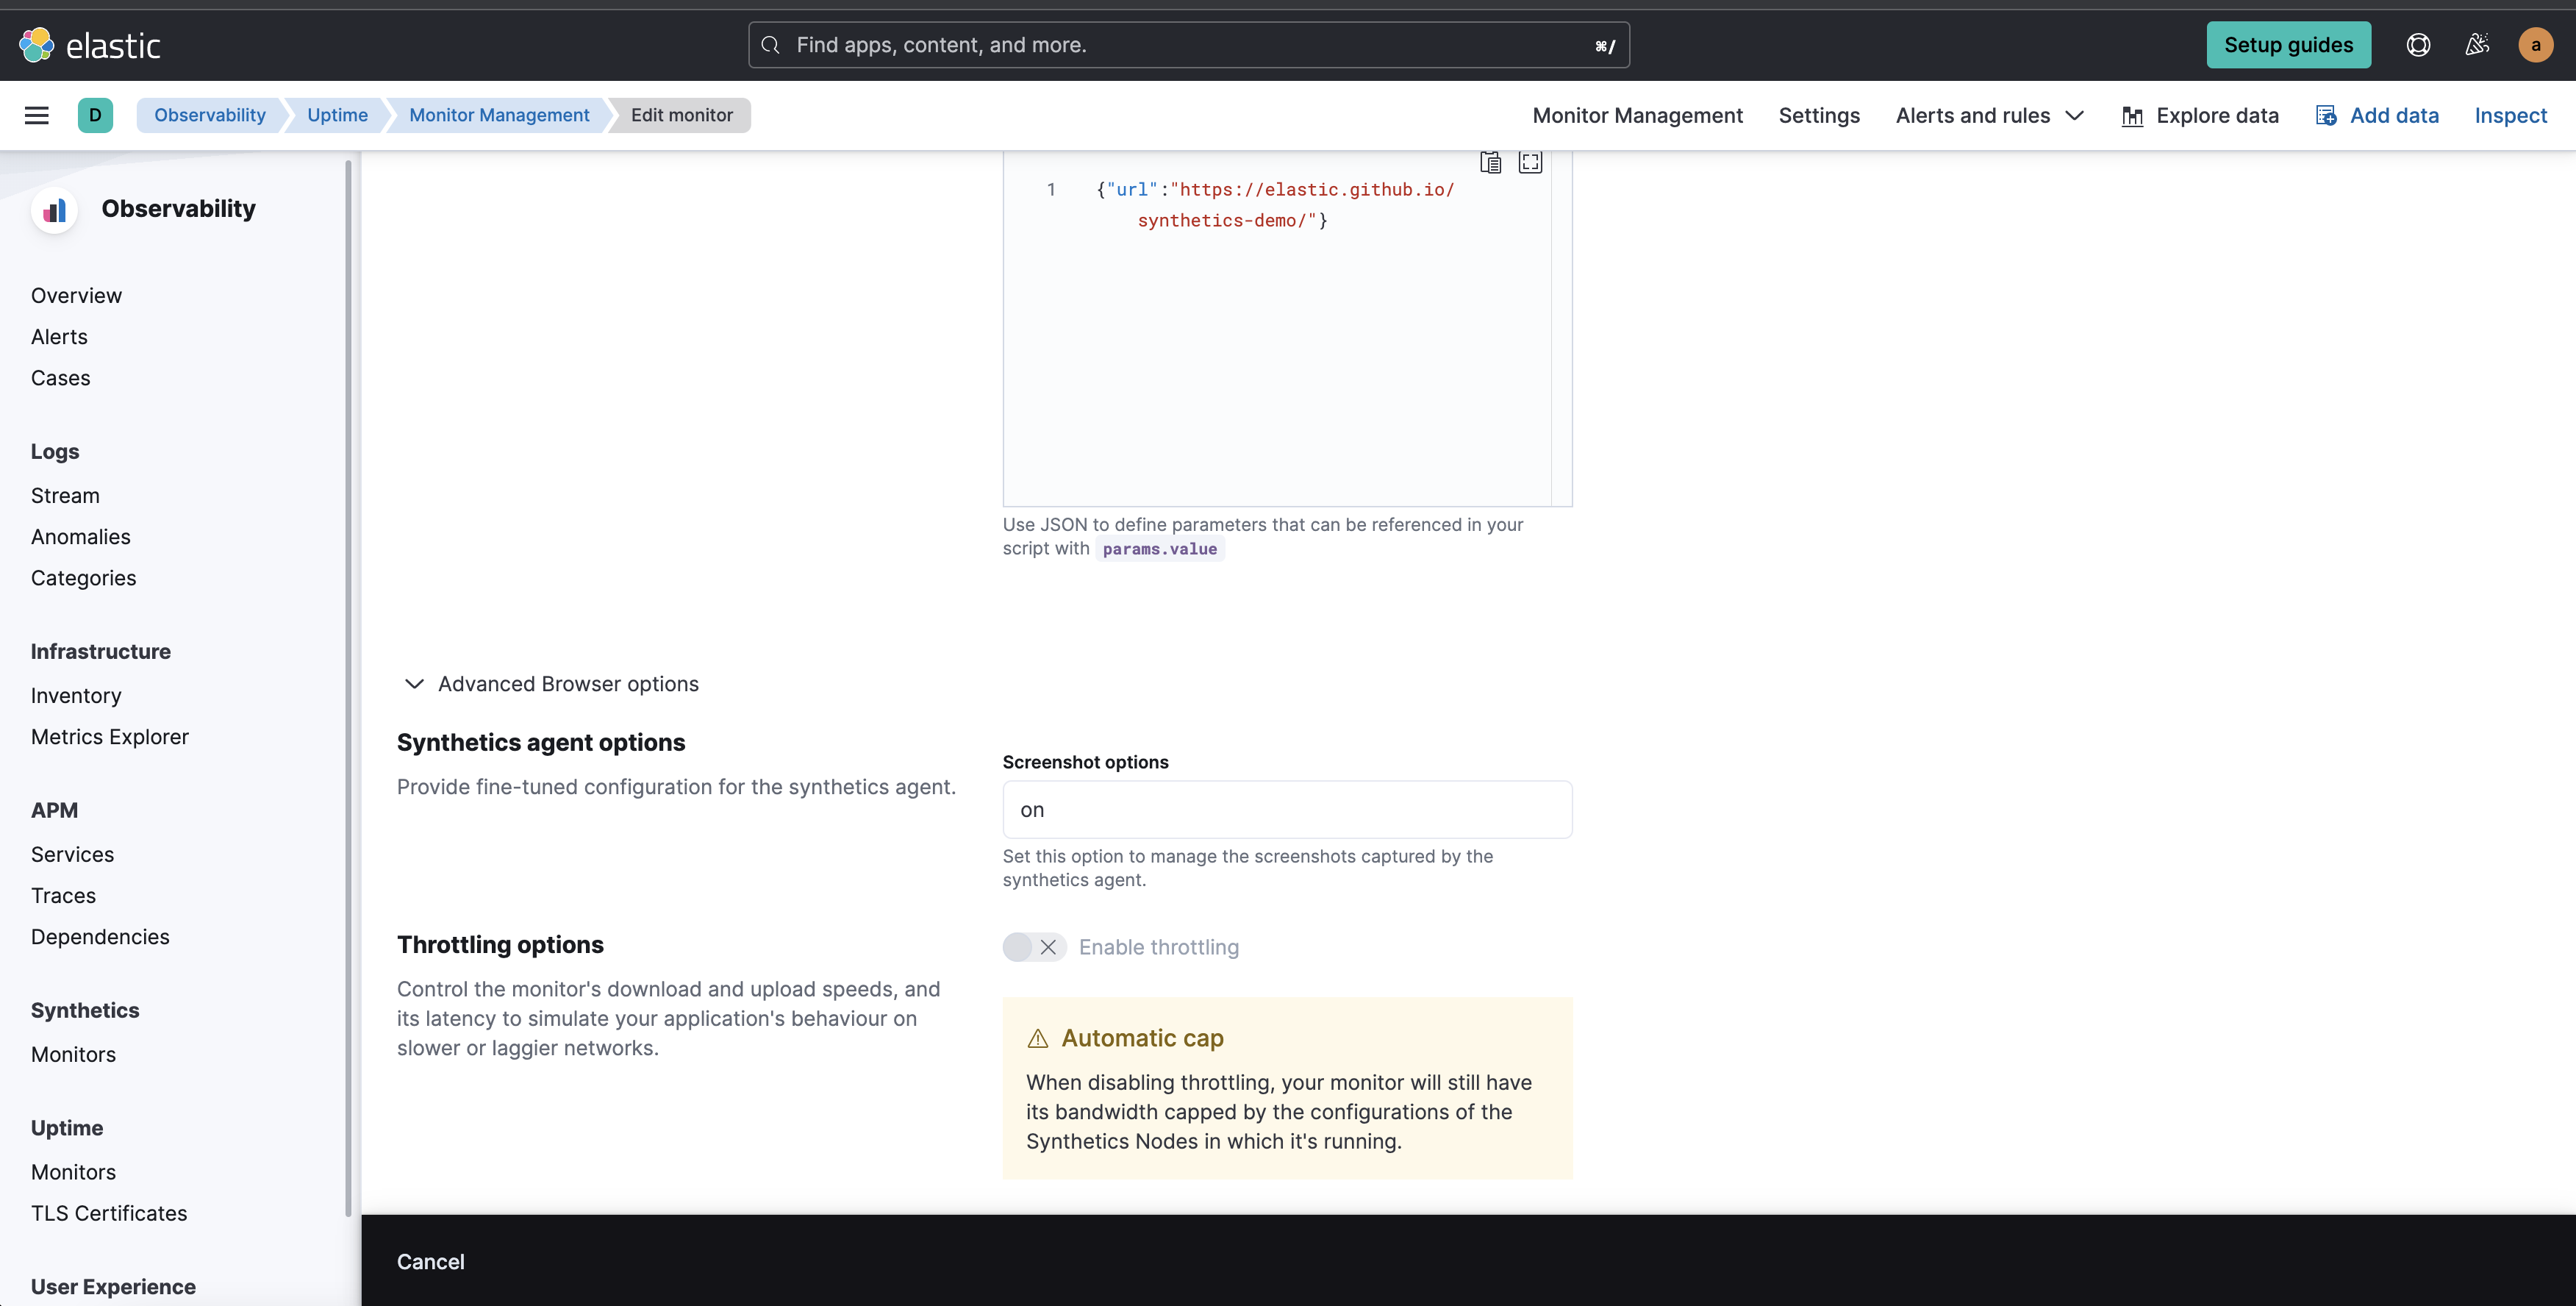Click the green D space avatar
The width and height of the screenshot is (2576, 1306).
[95, 115]
